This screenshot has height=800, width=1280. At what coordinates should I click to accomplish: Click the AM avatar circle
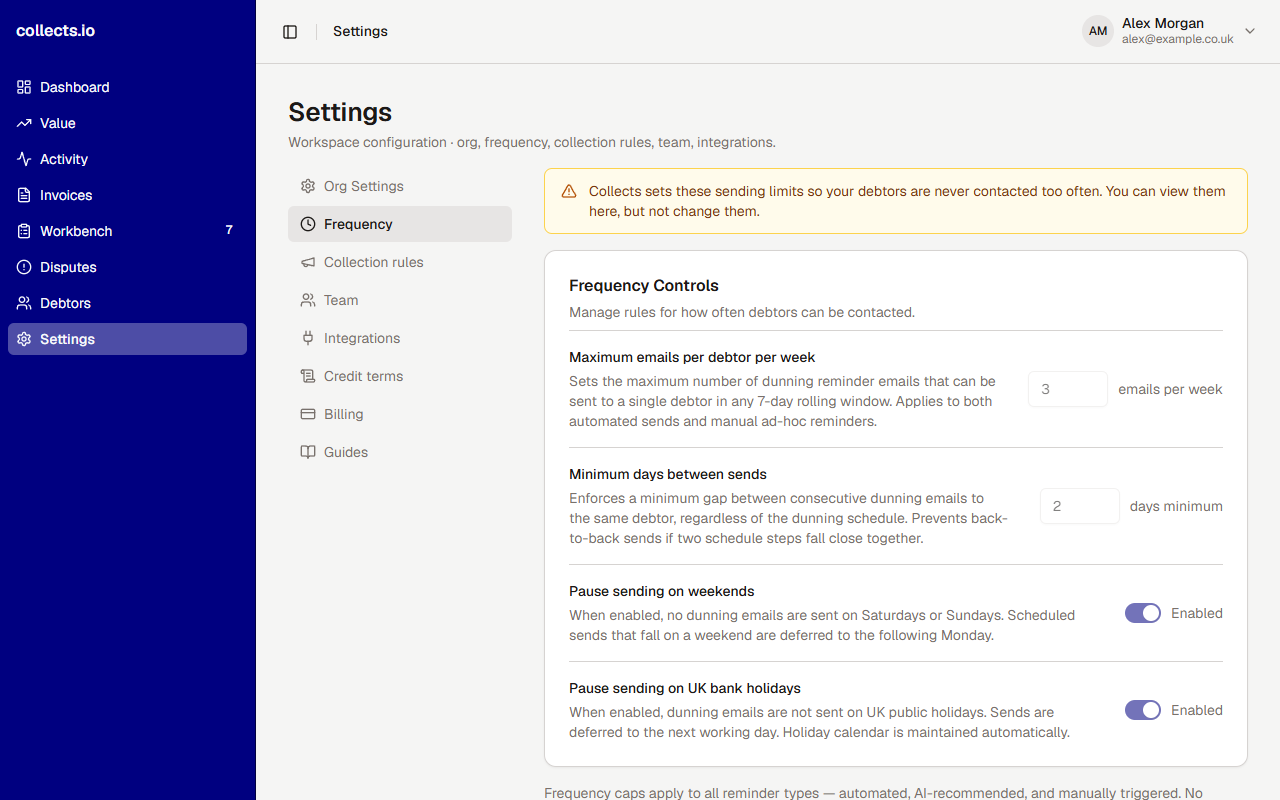click(1098, 31)
